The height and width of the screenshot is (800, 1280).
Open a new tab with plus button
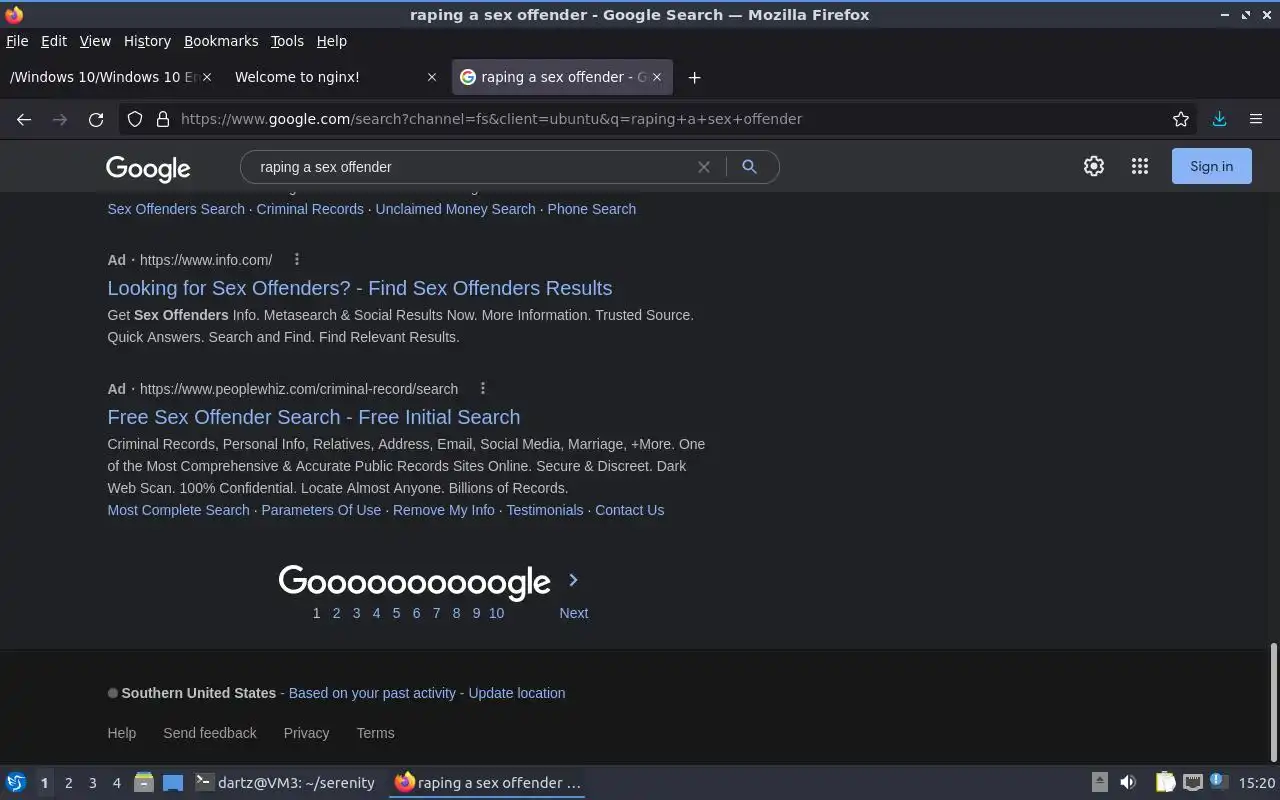[x=694, y=77]
